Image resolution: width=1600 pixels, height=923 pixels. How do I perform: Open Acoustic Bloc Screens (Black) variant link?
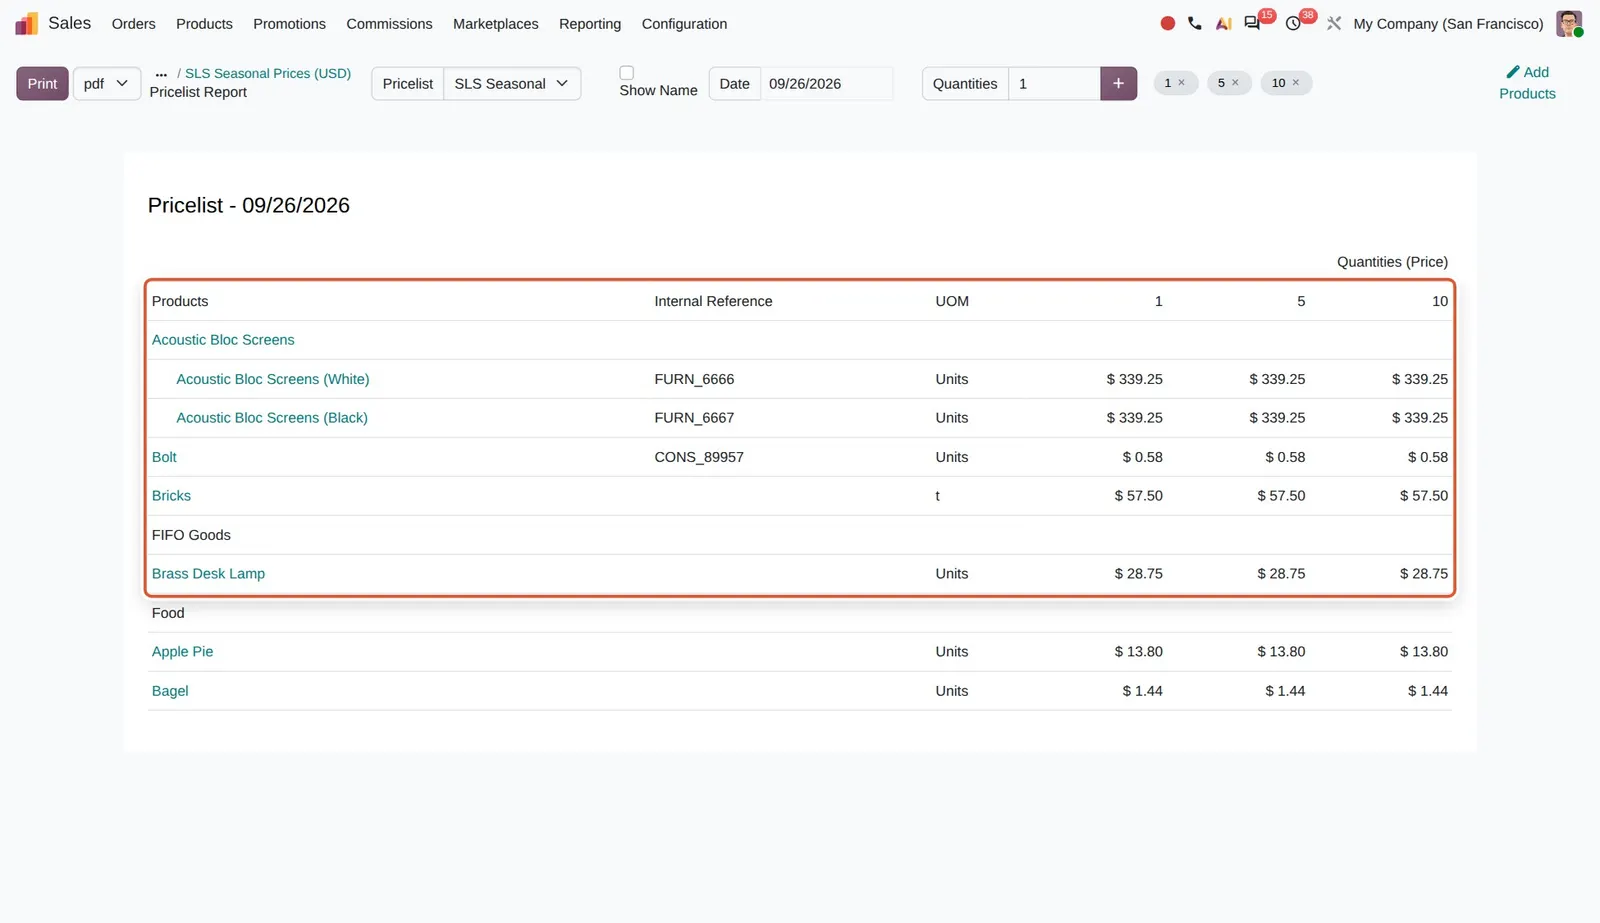pos(272,418)
